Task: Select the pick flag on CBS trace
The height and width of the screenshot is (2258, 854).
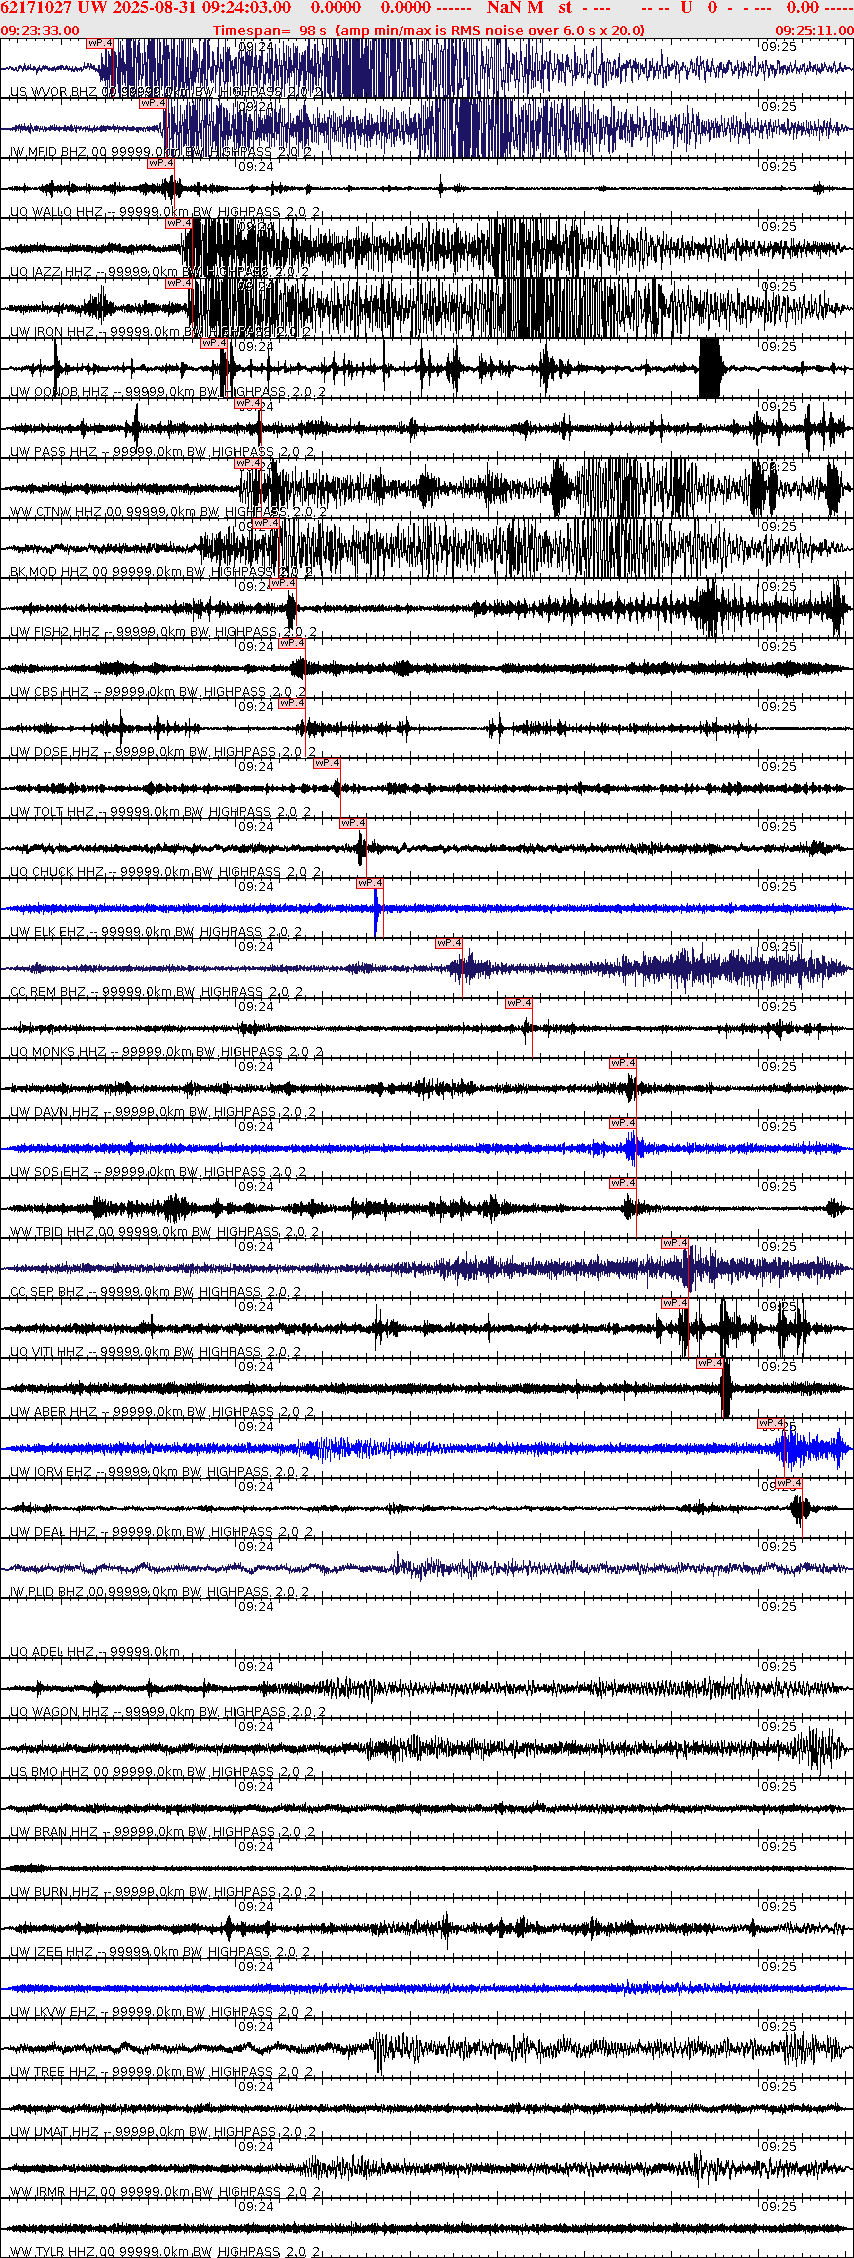Action: tap(291, 643)
